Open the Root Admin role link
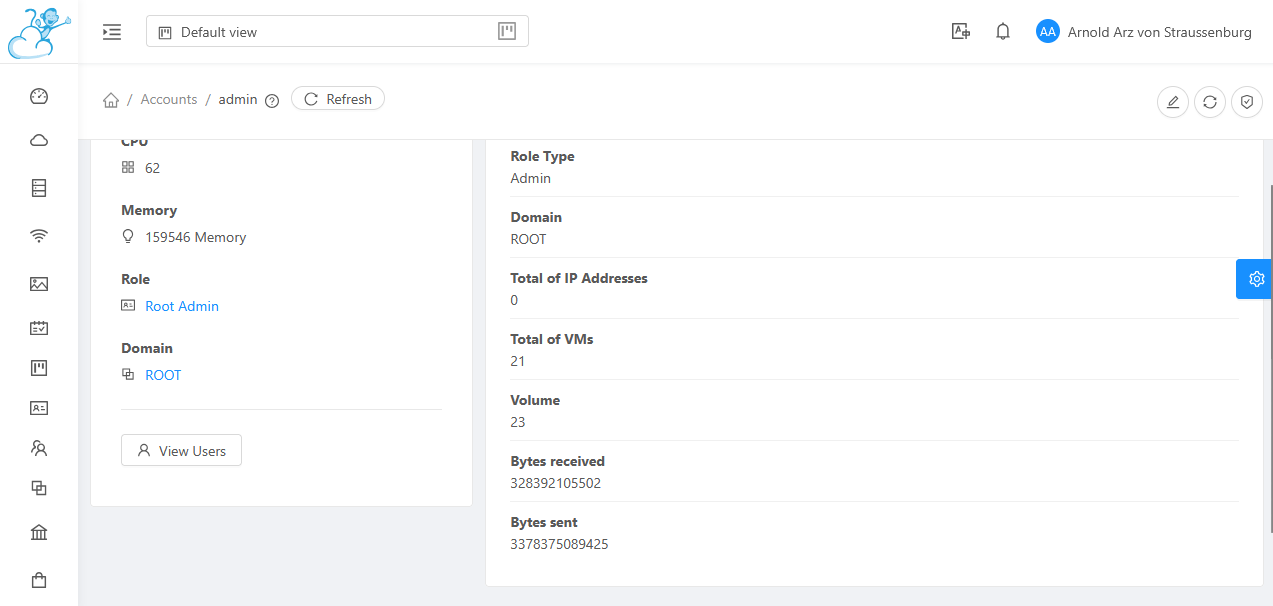Viewport: 1273px width, 606px height. [181, 305]
